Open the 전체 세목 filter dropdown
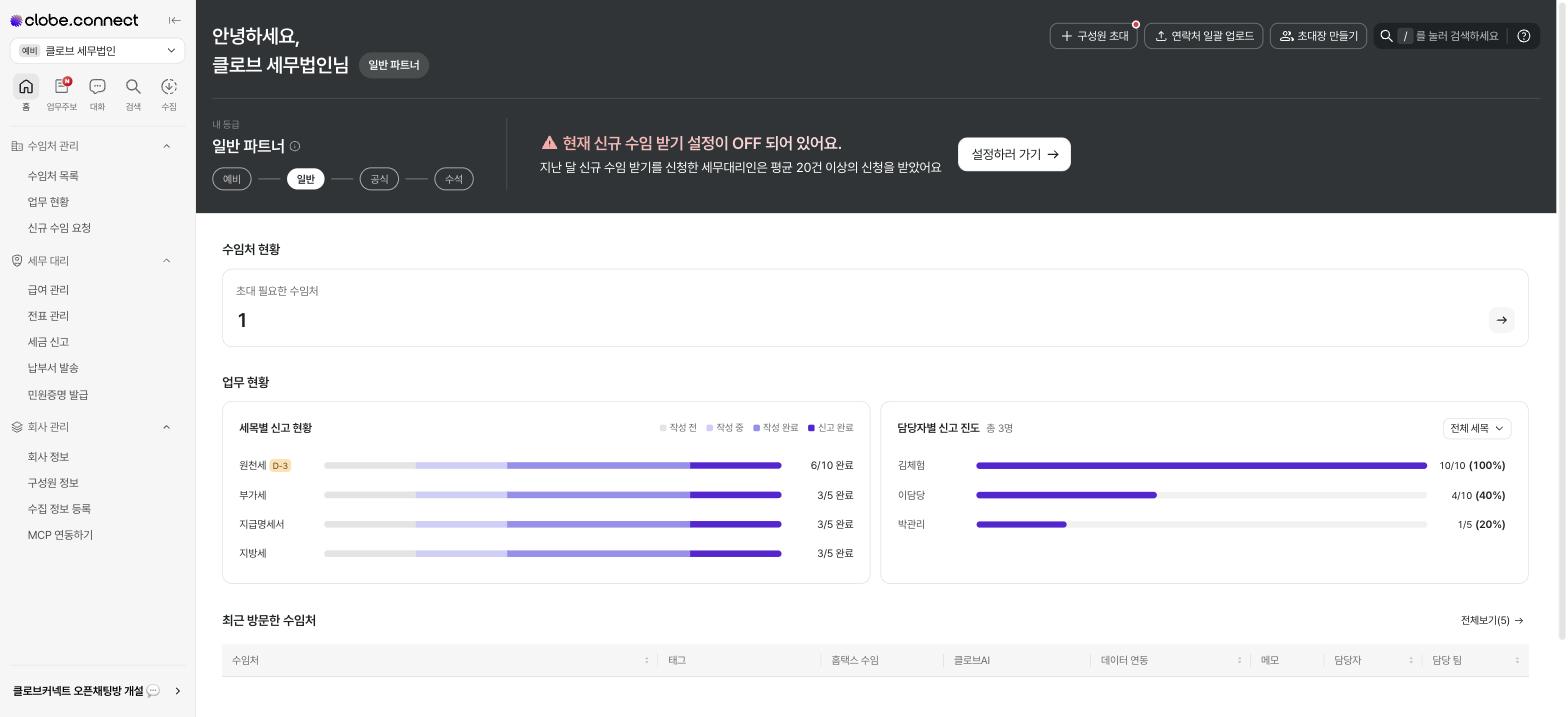Image resolution: width=1568 pixels, height=717 pixels. [x=1477, y=428]
